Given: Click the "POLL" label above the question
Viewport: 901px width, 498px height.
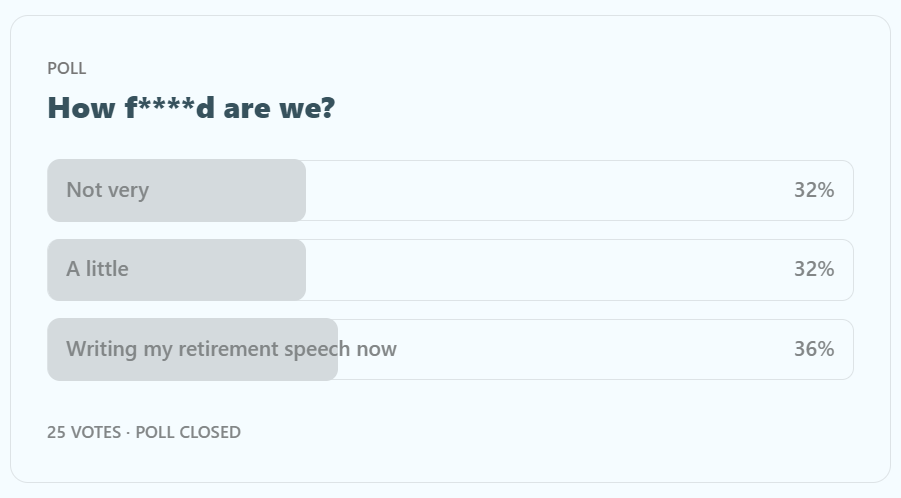Looking at the screenshot, I should 67,68.
